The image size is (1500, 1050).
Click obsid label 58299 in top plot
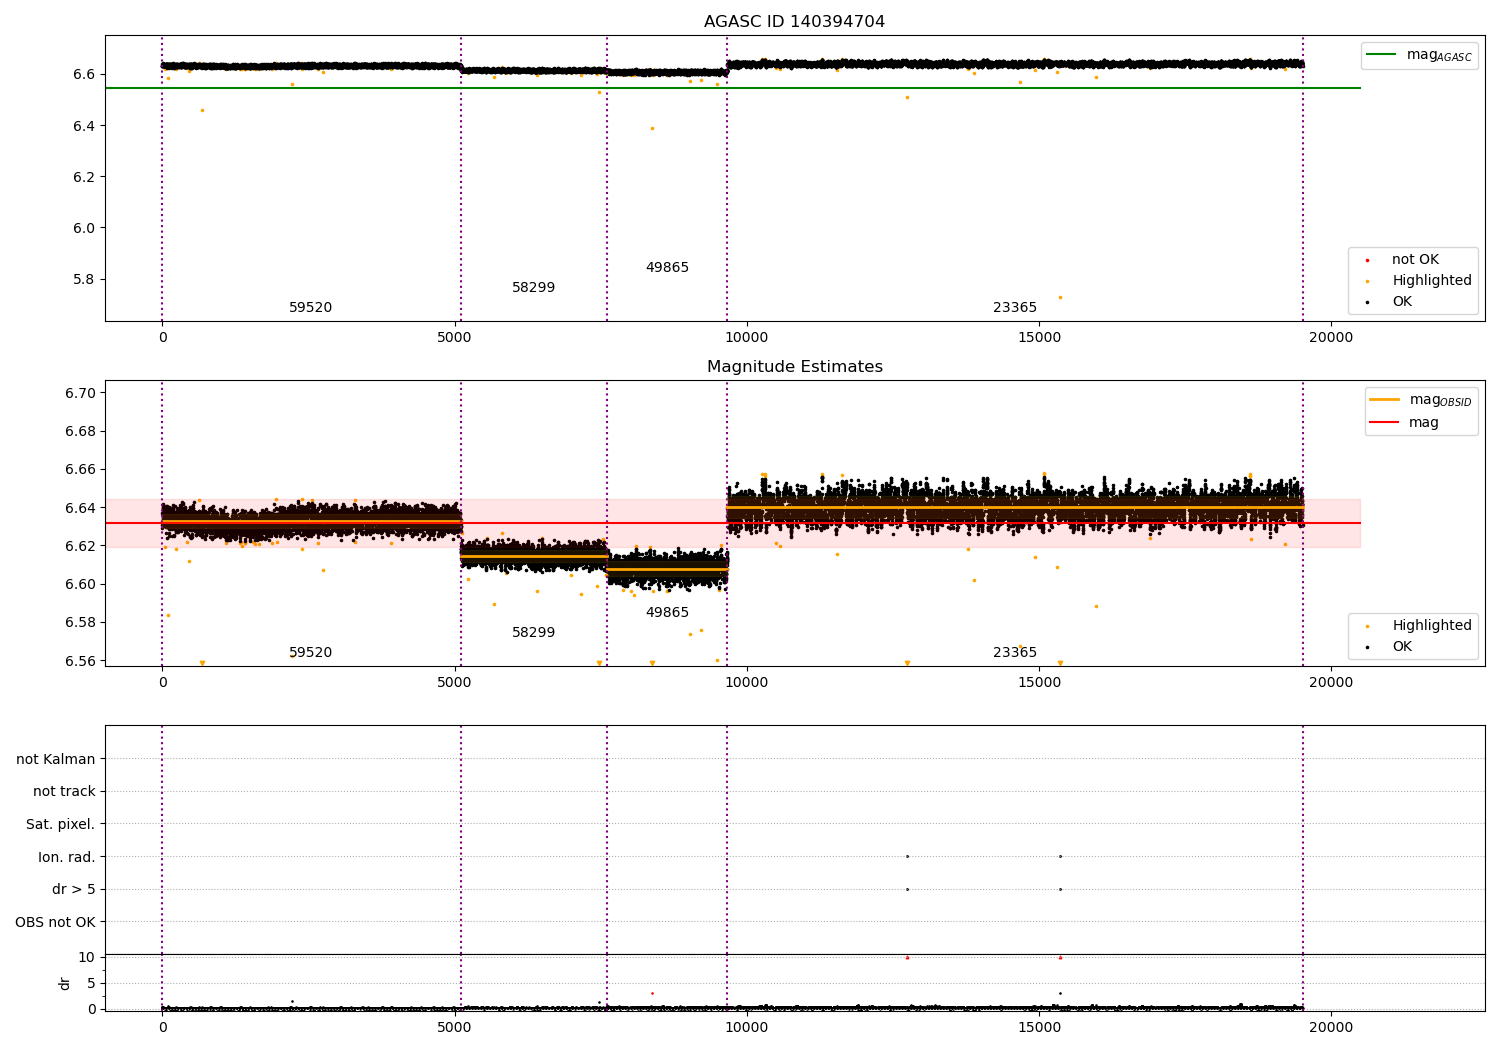click(533, 288)
